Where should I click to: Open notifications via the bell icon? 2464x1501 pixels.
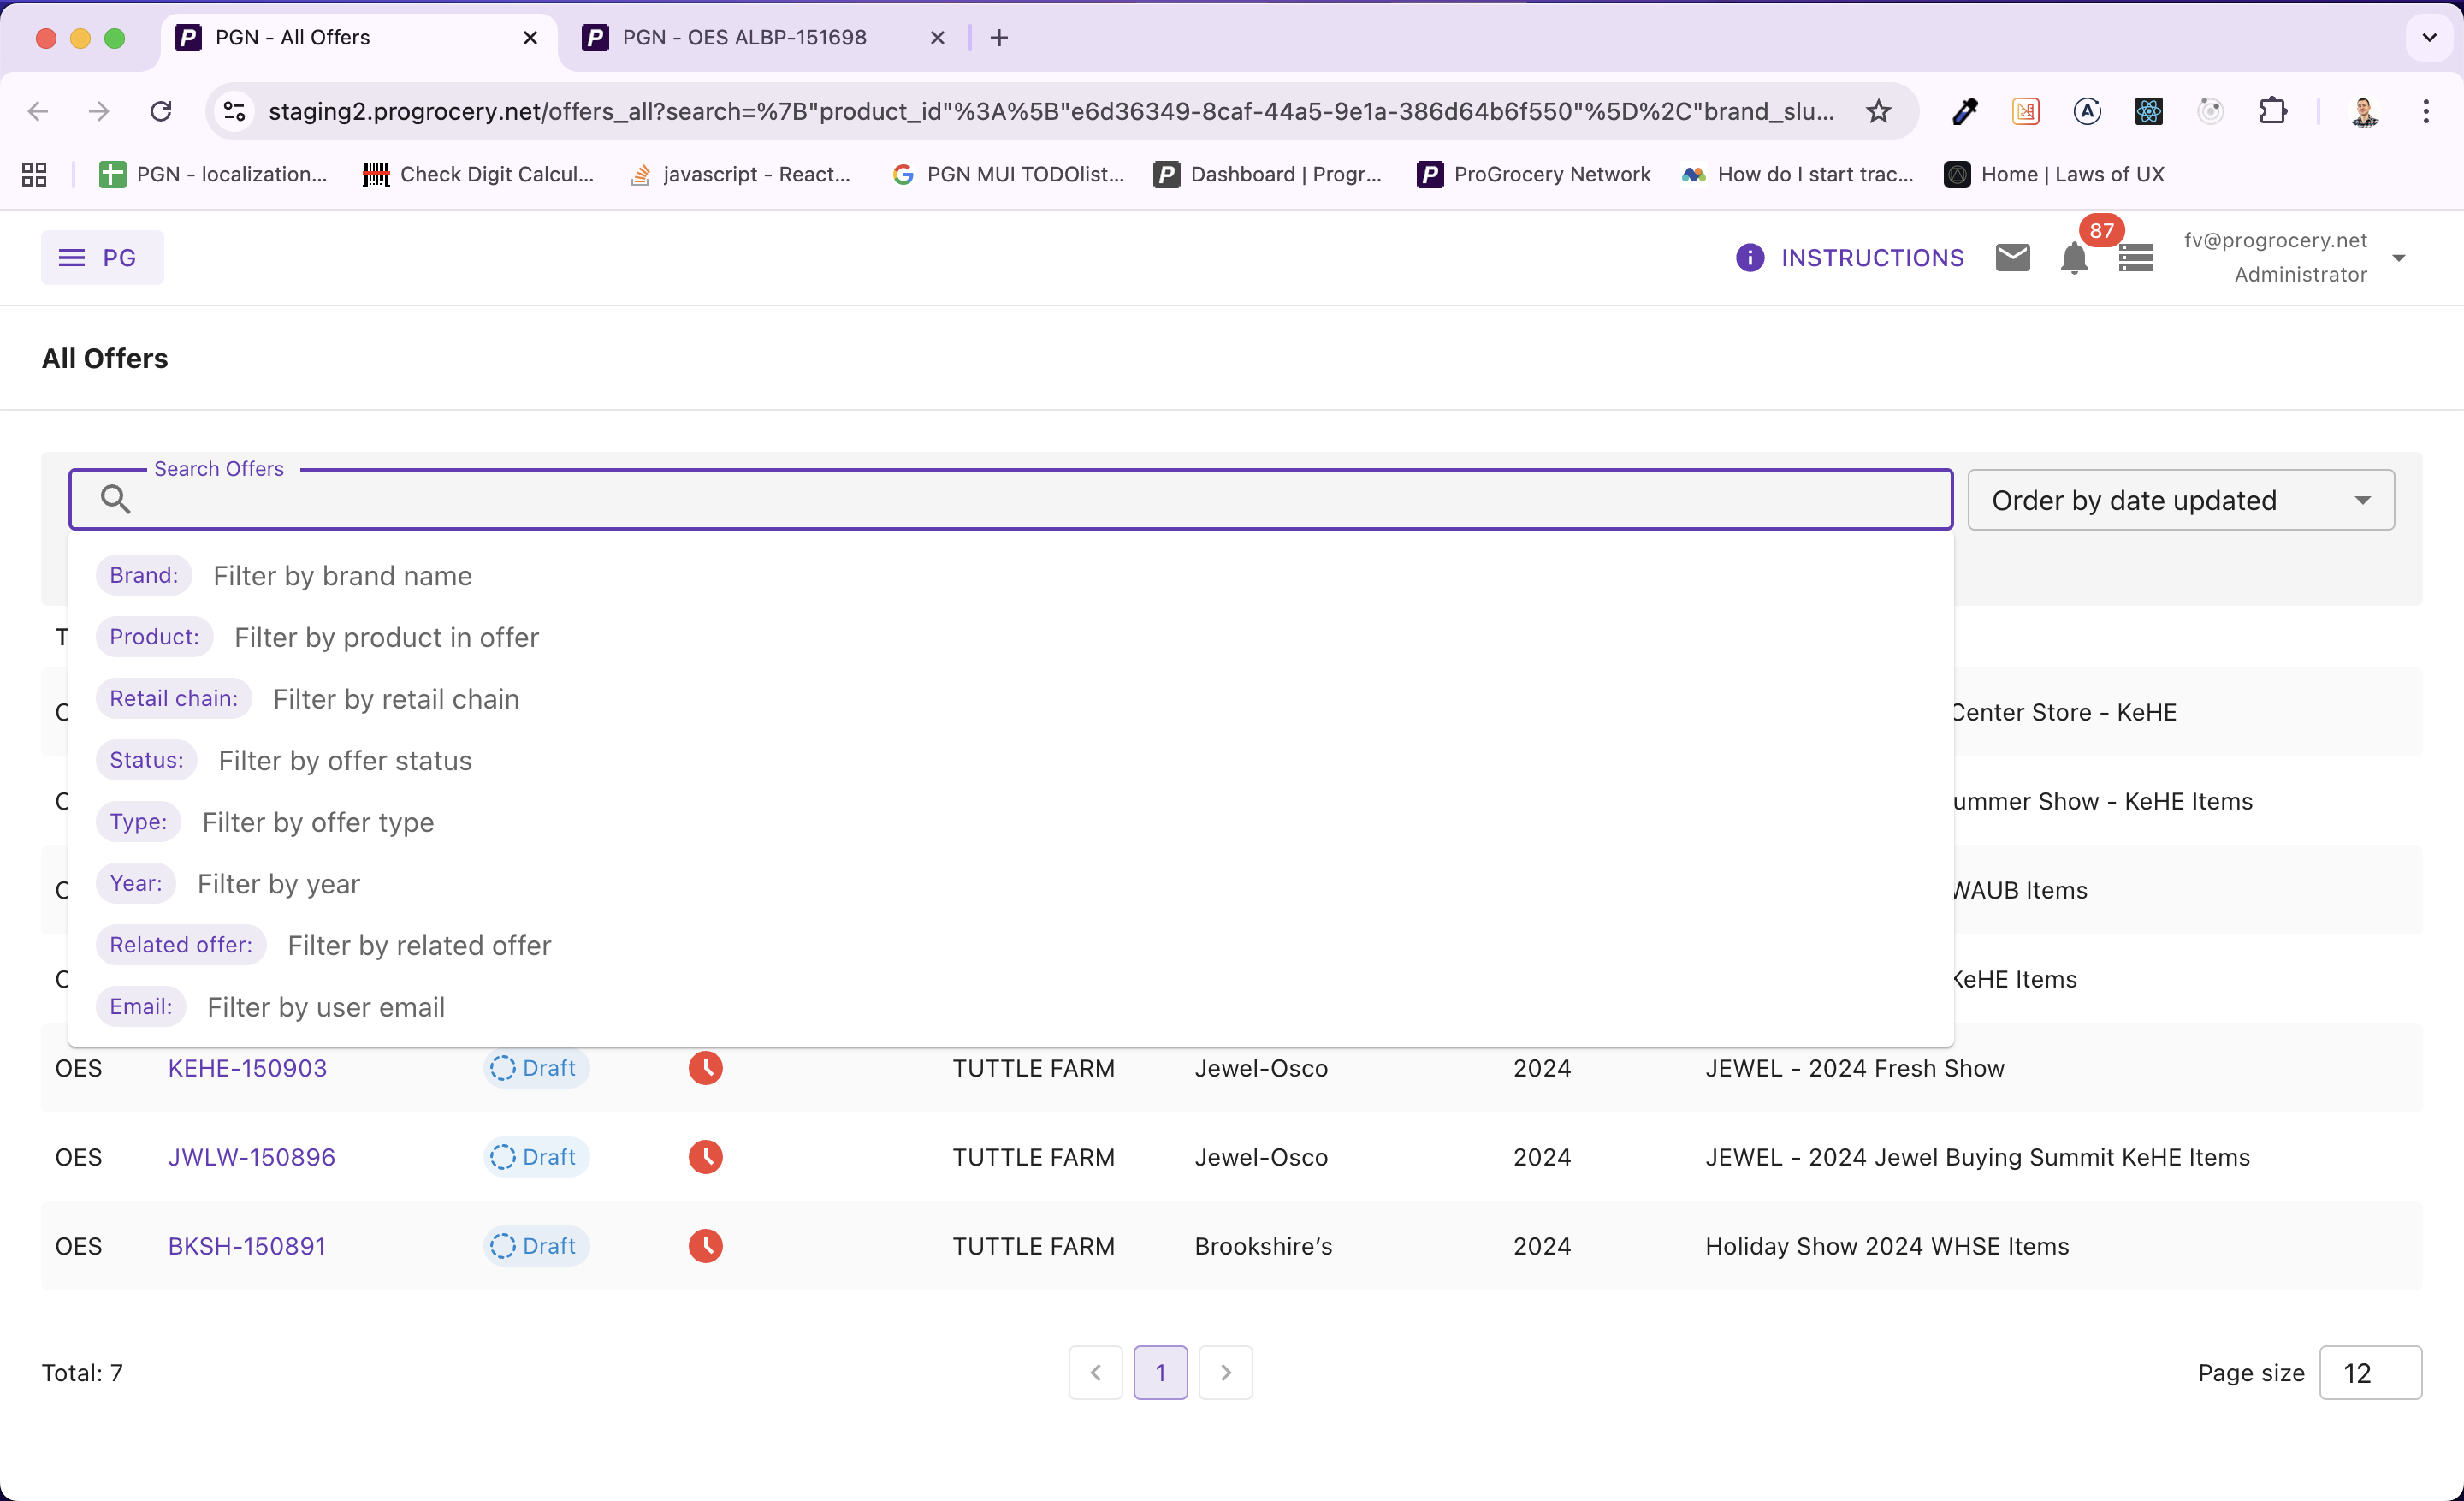point(2075,259)
